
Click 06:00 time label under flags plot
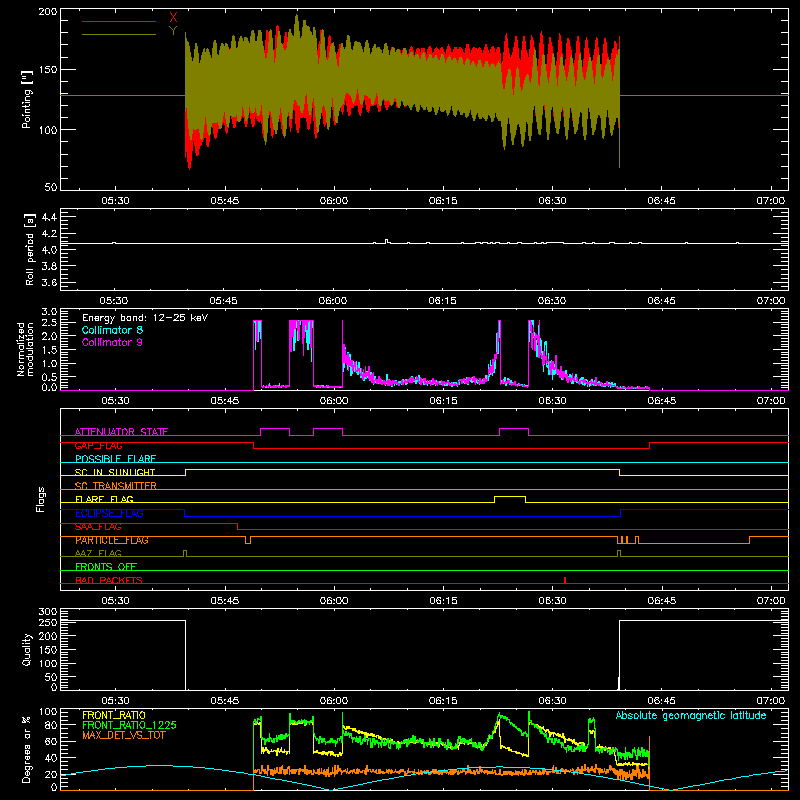coord(334,601)
